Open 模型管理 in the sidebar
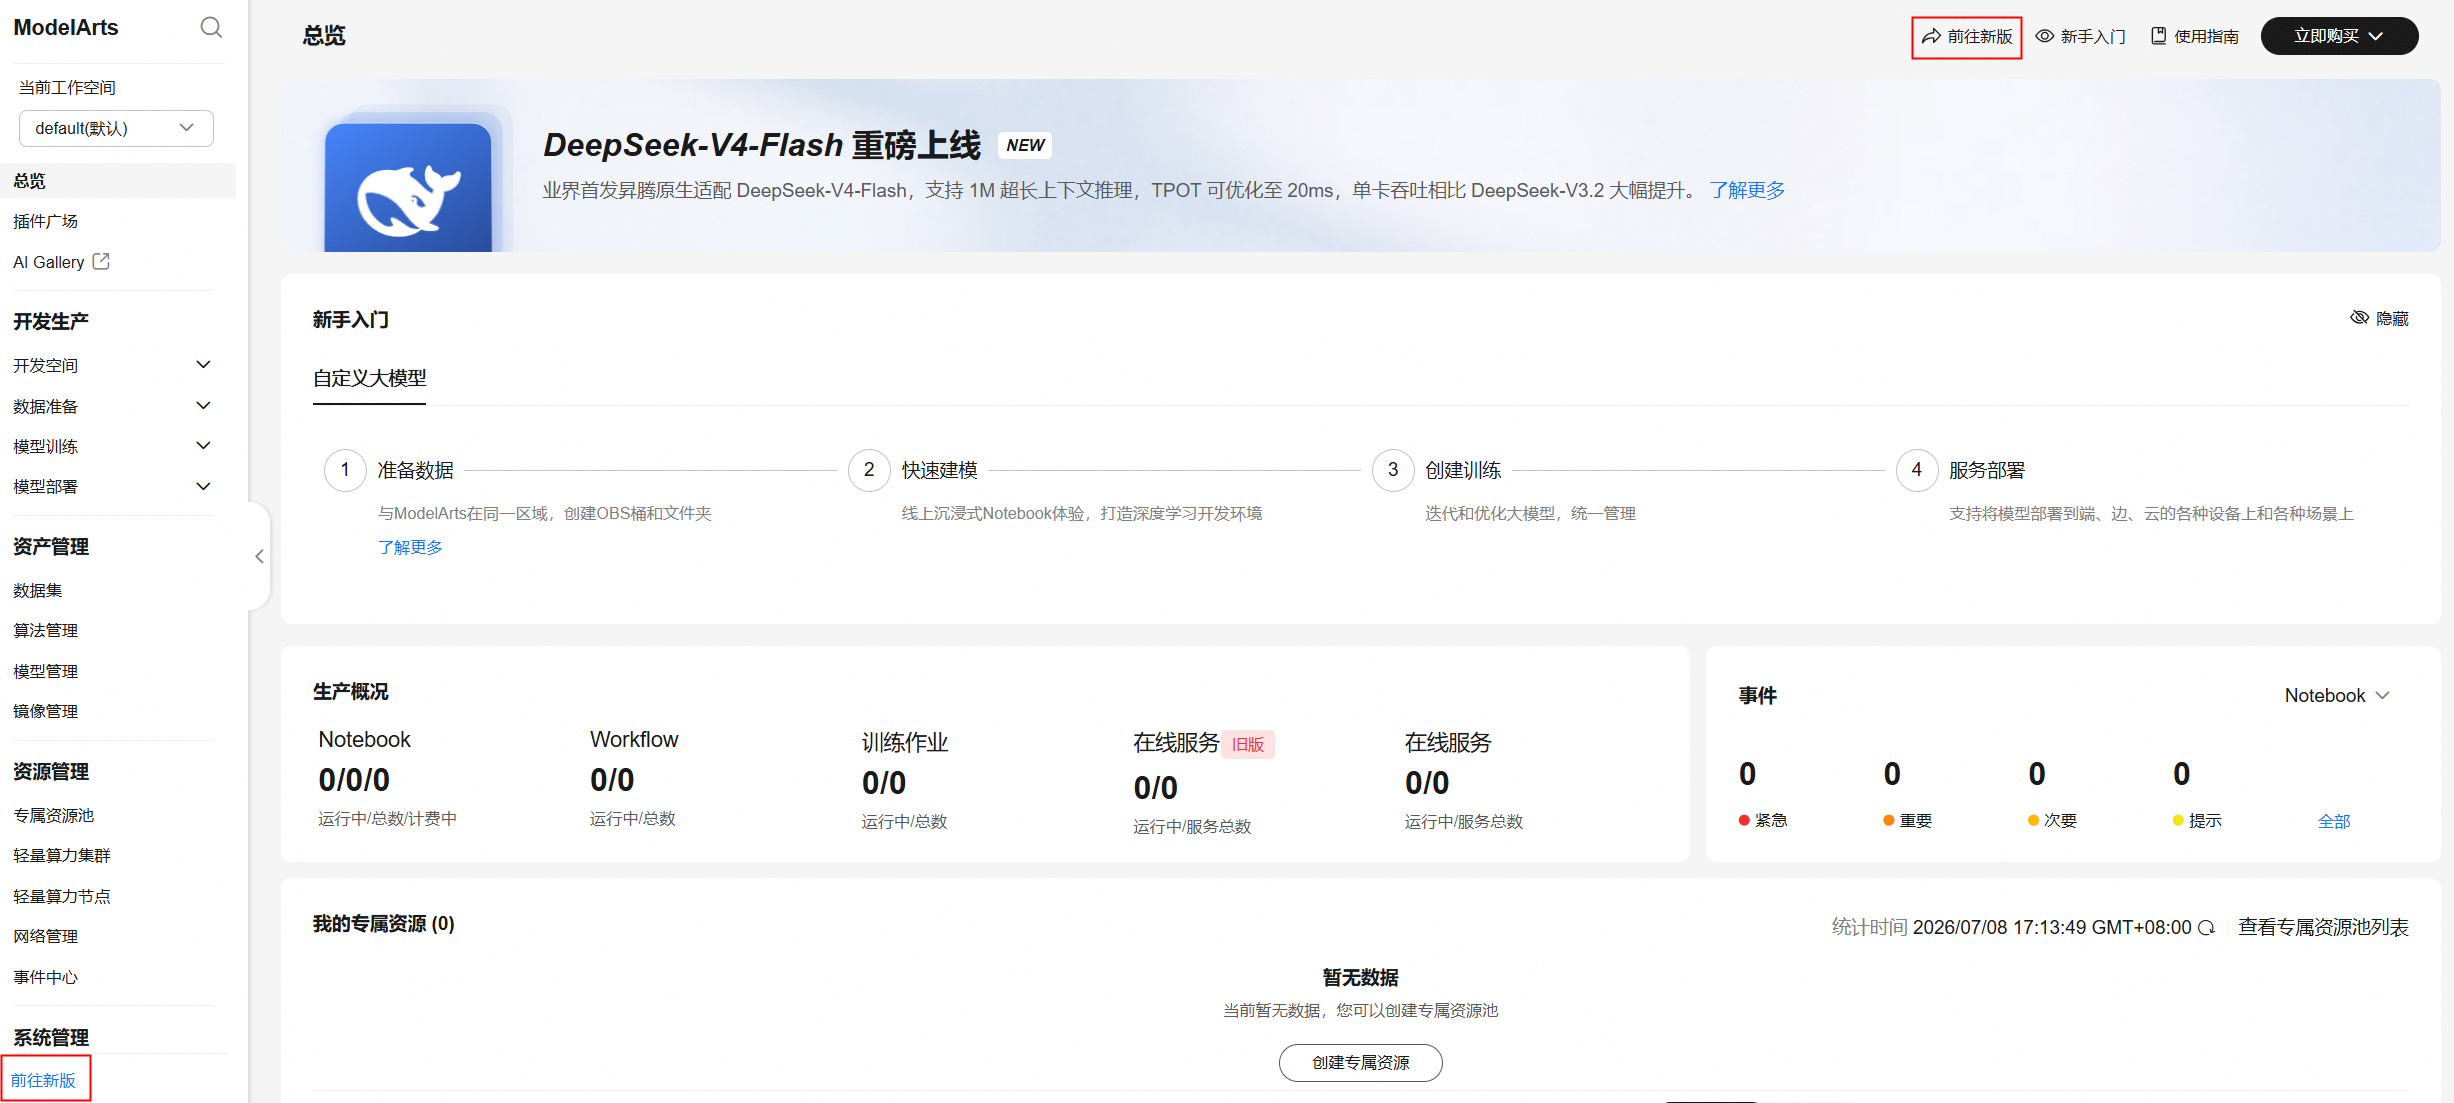The height and width of the screenshot is (1103, 2454). [45, 671]
